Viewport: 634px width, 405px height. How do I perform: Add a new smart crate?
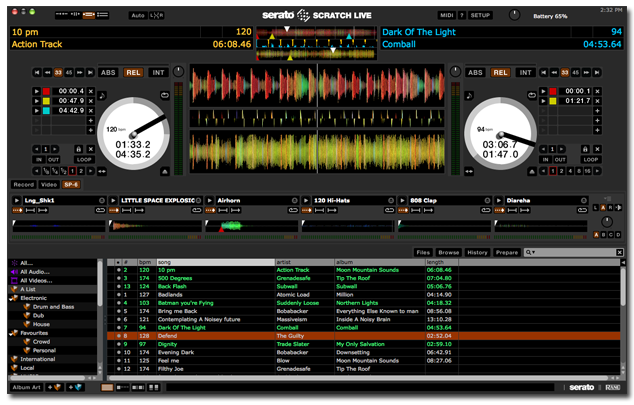coord(75,387)
